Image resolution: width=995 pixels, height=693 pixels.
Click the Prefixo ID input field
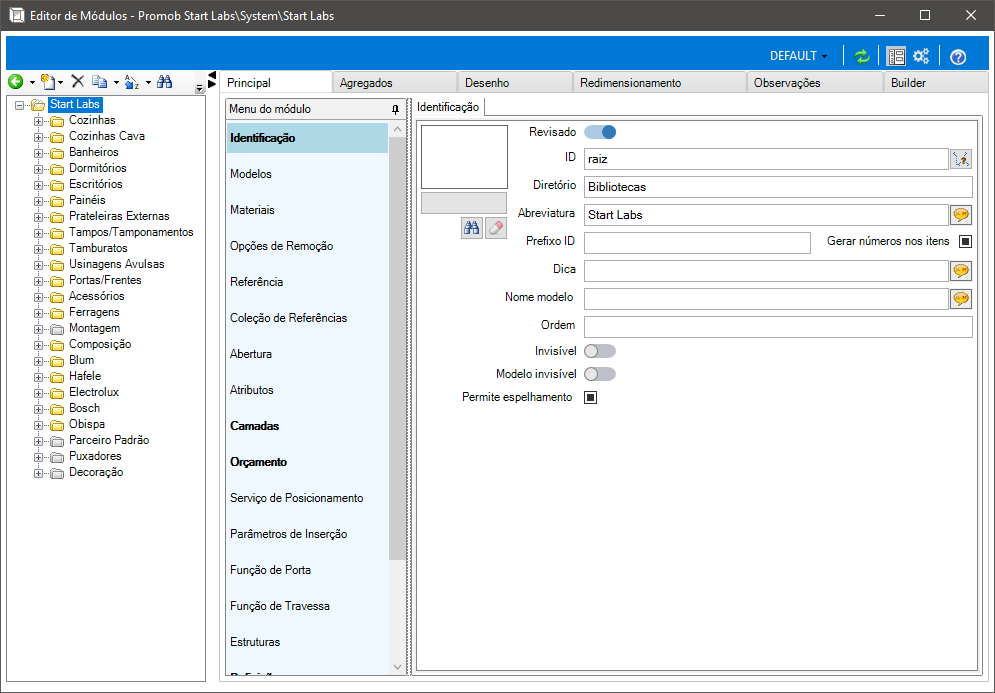[697, 242]
